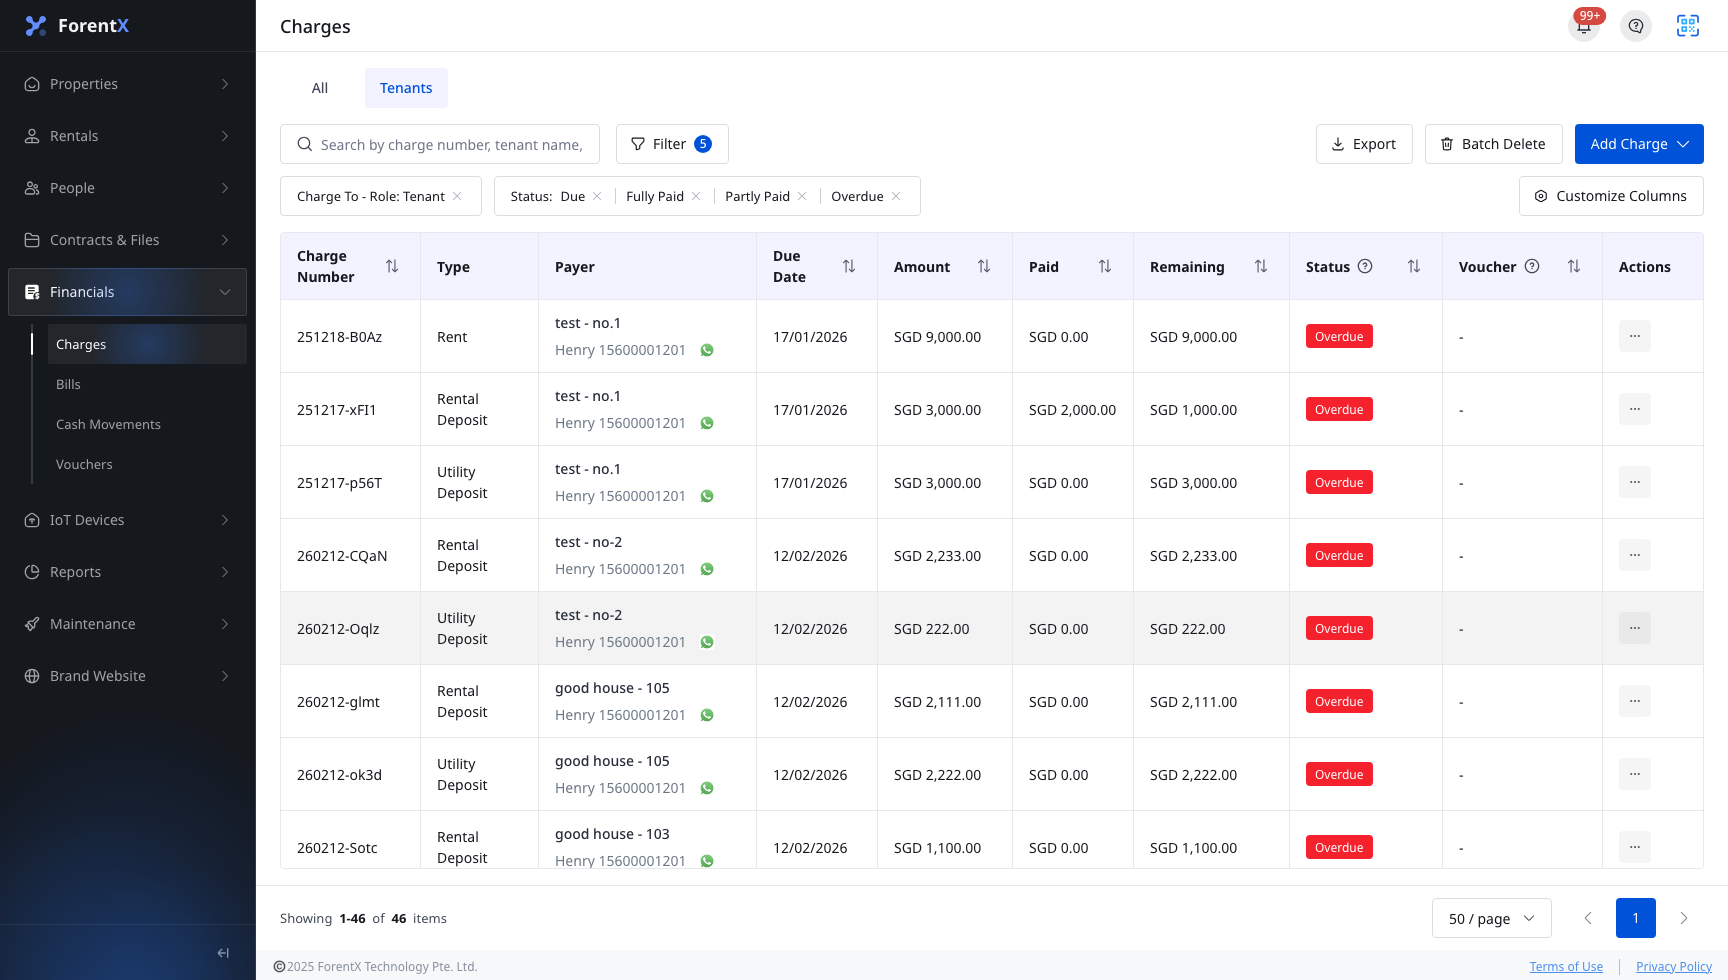This screenshot has width=1728, height=980.
Task: Sort by Paid column icon
Action: [x=1105, y=266]
